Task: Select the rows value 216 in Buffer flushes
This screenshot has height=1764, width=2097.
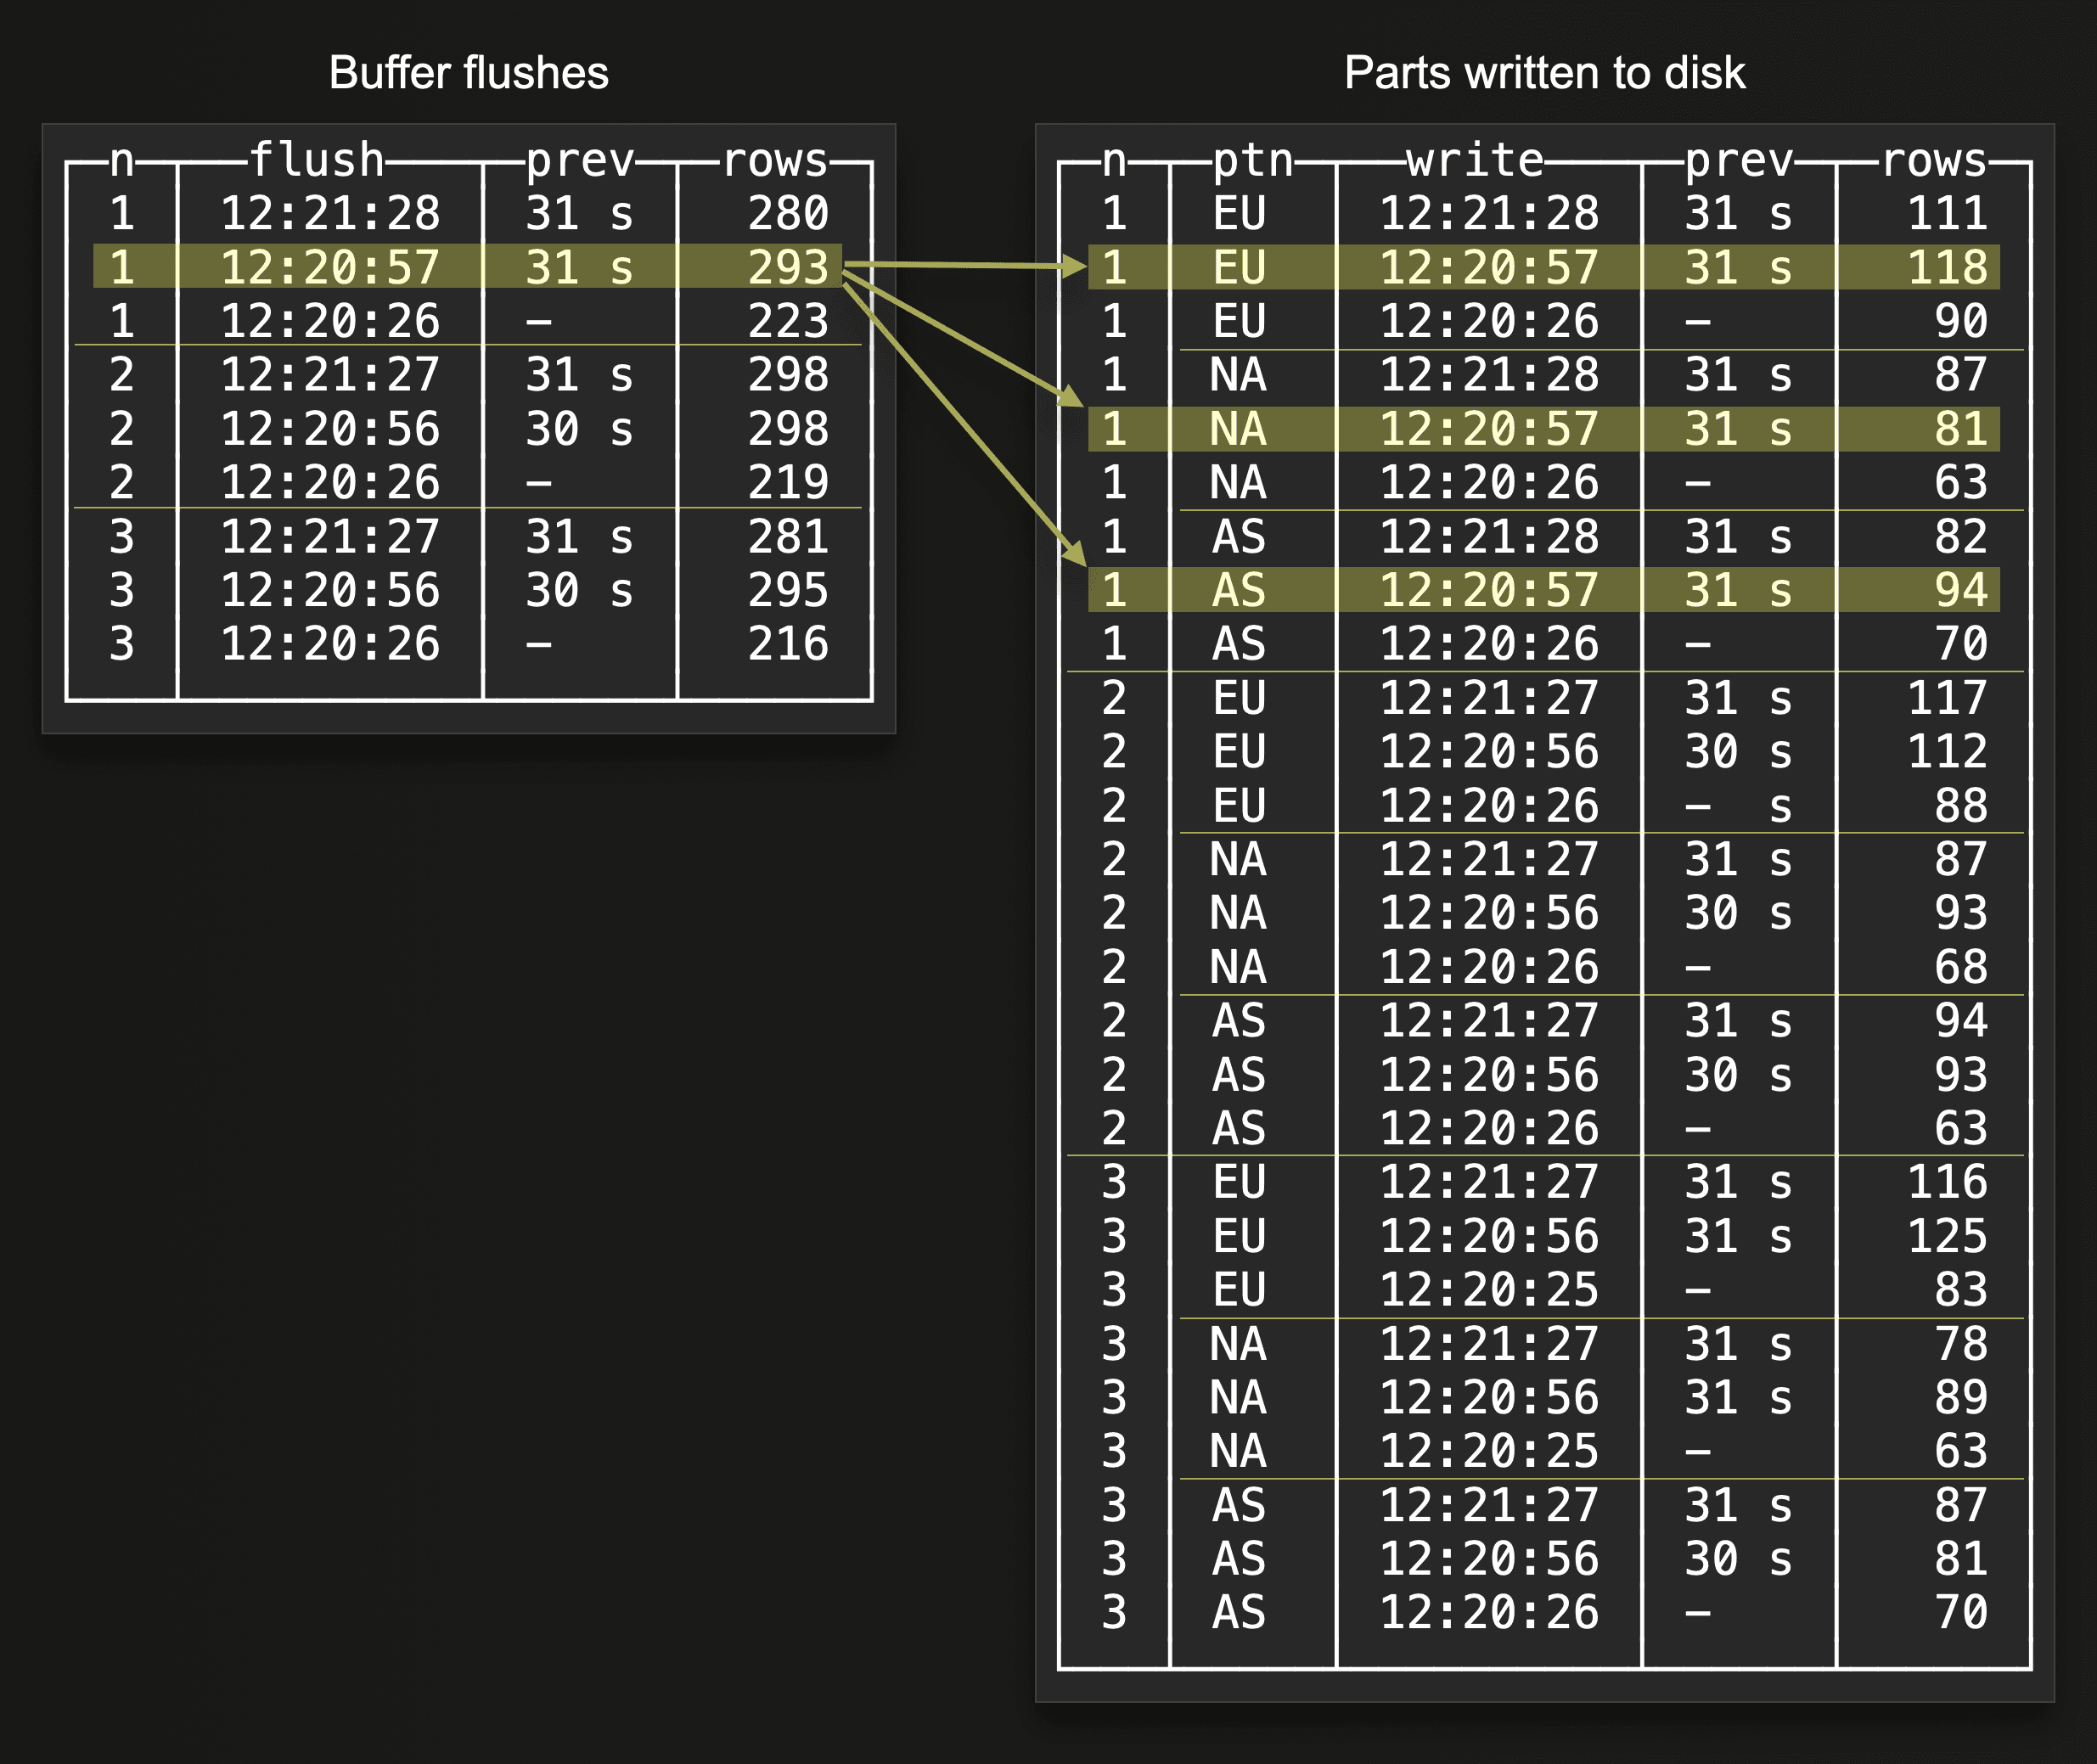Action: 789,644
